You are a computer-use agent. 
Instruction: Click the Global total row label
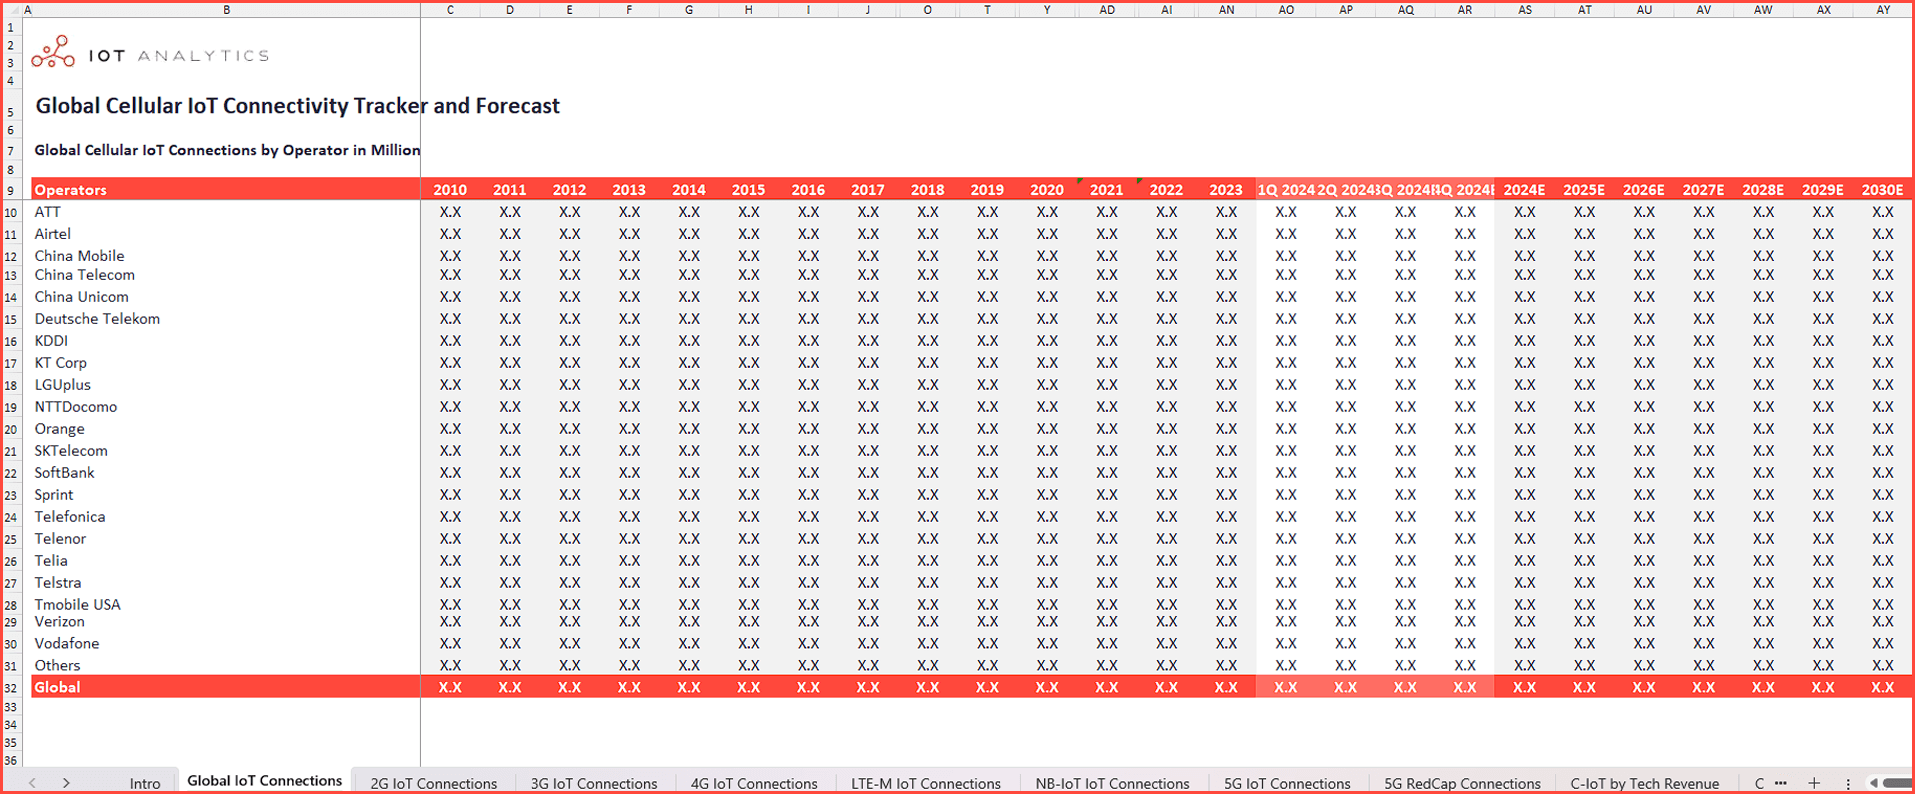[226, 687]
